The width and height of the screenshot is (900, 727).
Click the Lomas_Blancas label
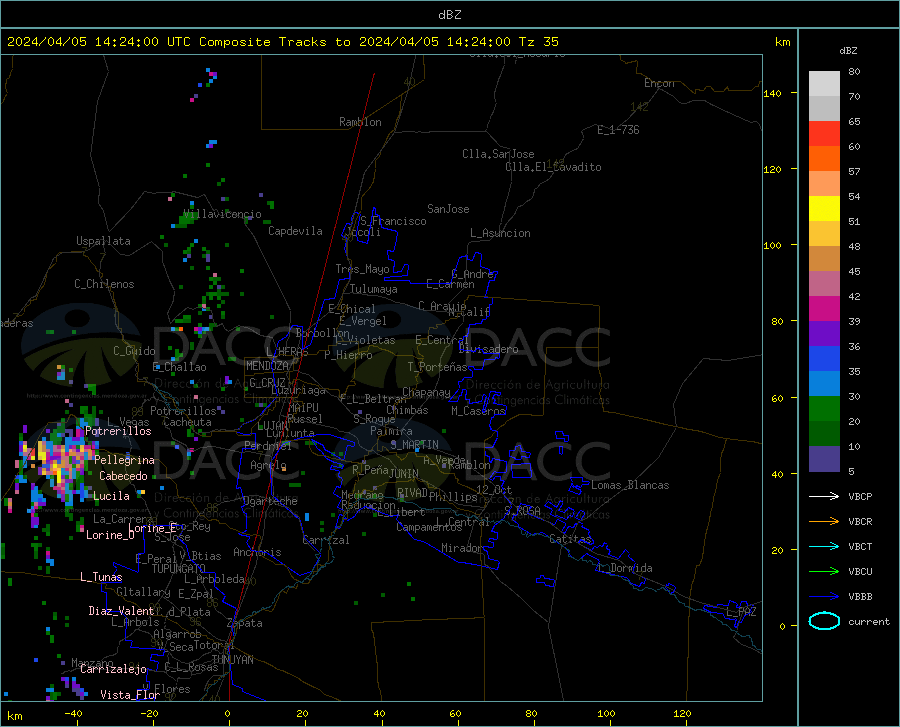click(x=630, y=485)
